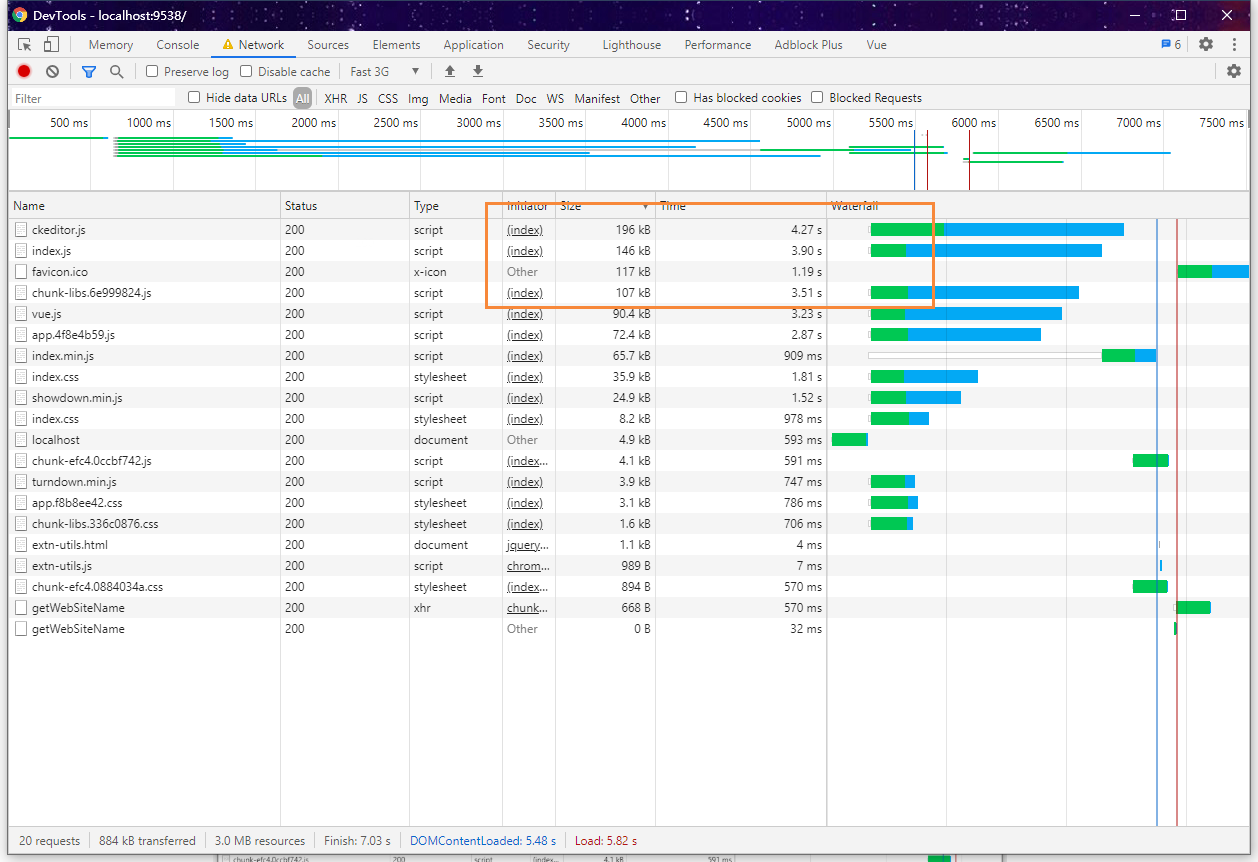The image size is (1258, 862).
Task: Export HAR file (download arrow)
Action: coord(478,71)
